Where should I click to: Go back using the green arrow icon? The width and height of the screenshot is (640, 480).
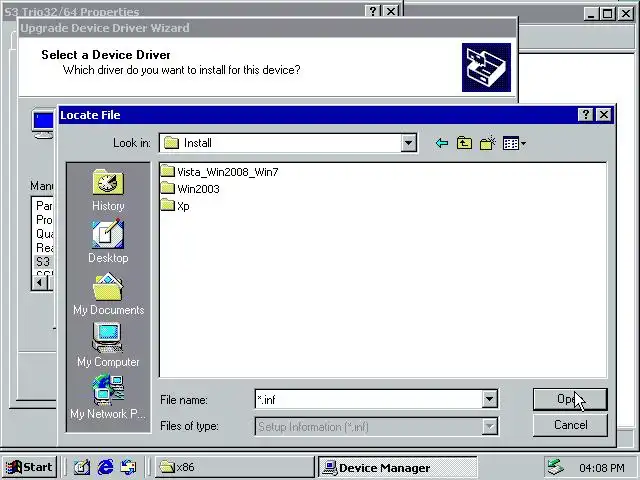(442, 143)
